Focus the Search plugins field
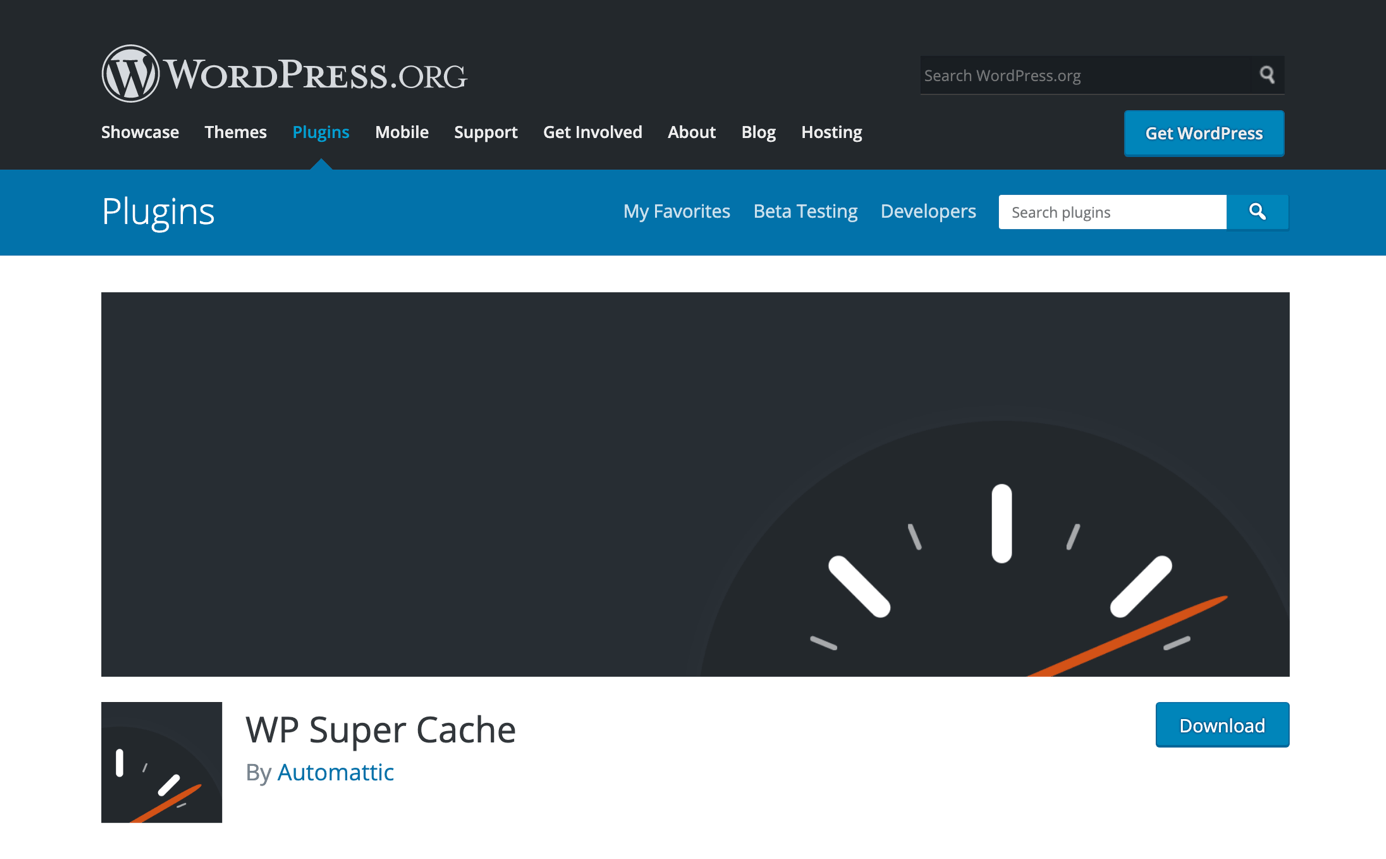Screen dimensions: 1386x859 [1113, 212]
